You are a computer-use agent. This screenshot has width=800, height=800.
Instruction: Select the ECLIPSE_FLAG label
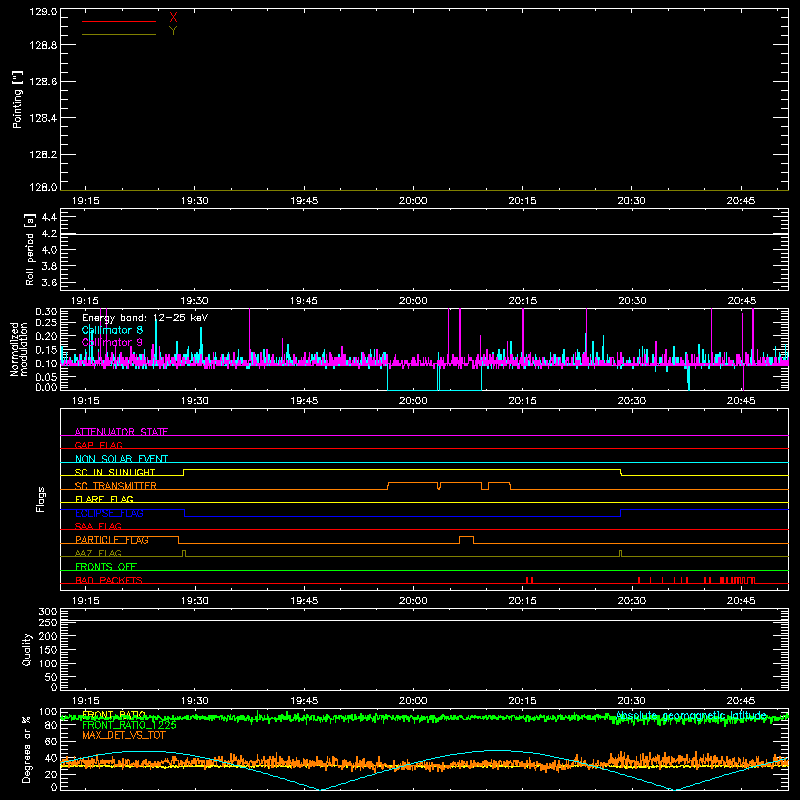tap(109, 513)
